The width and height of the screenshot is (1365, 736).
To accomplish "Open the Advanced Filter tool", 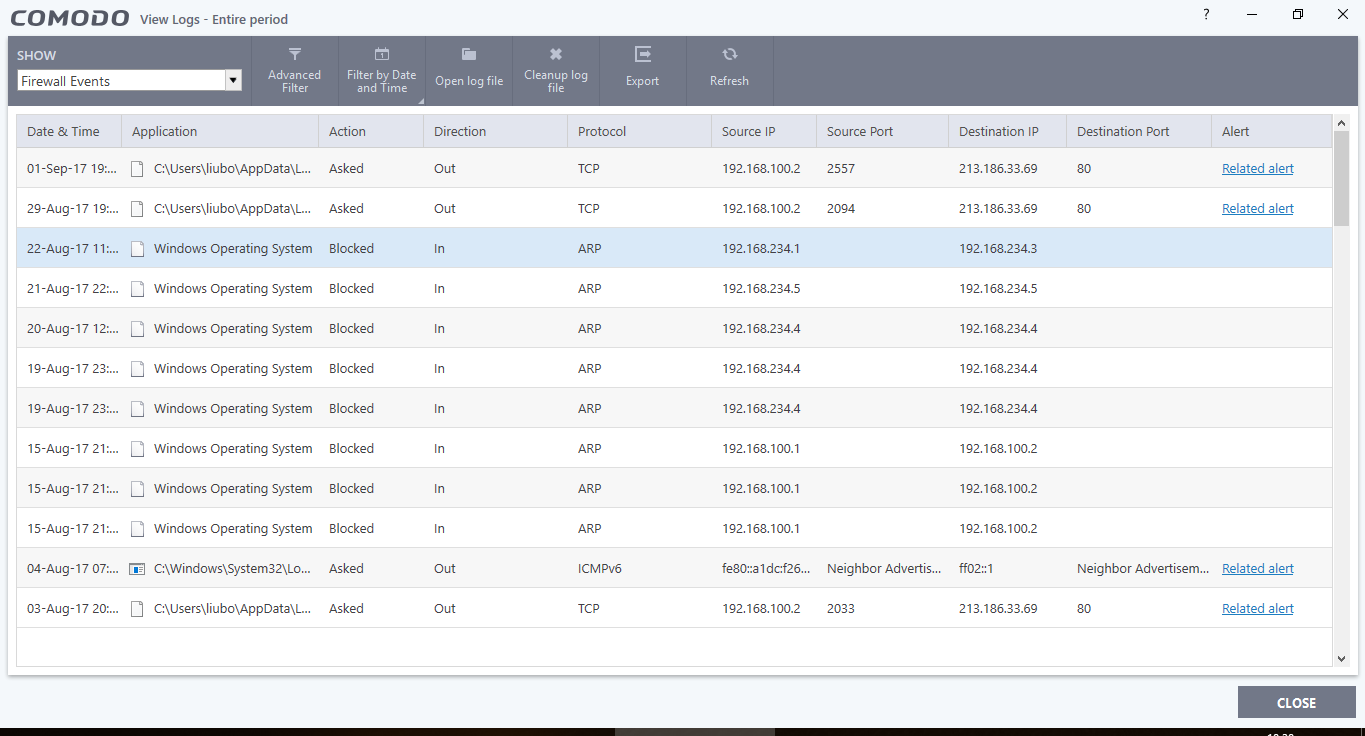I will click(295, 71).
